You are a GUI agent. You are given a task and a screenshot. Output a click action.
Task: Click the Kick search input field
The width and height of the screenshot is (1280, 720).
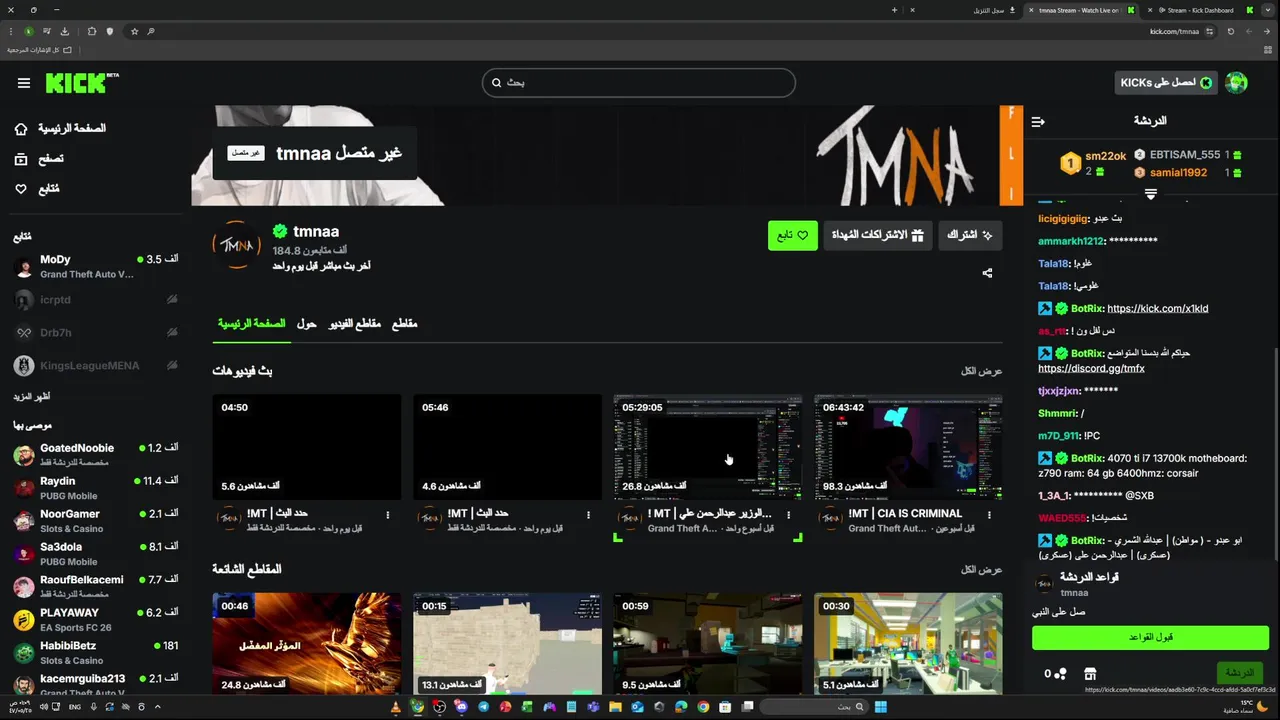(638, 83)
